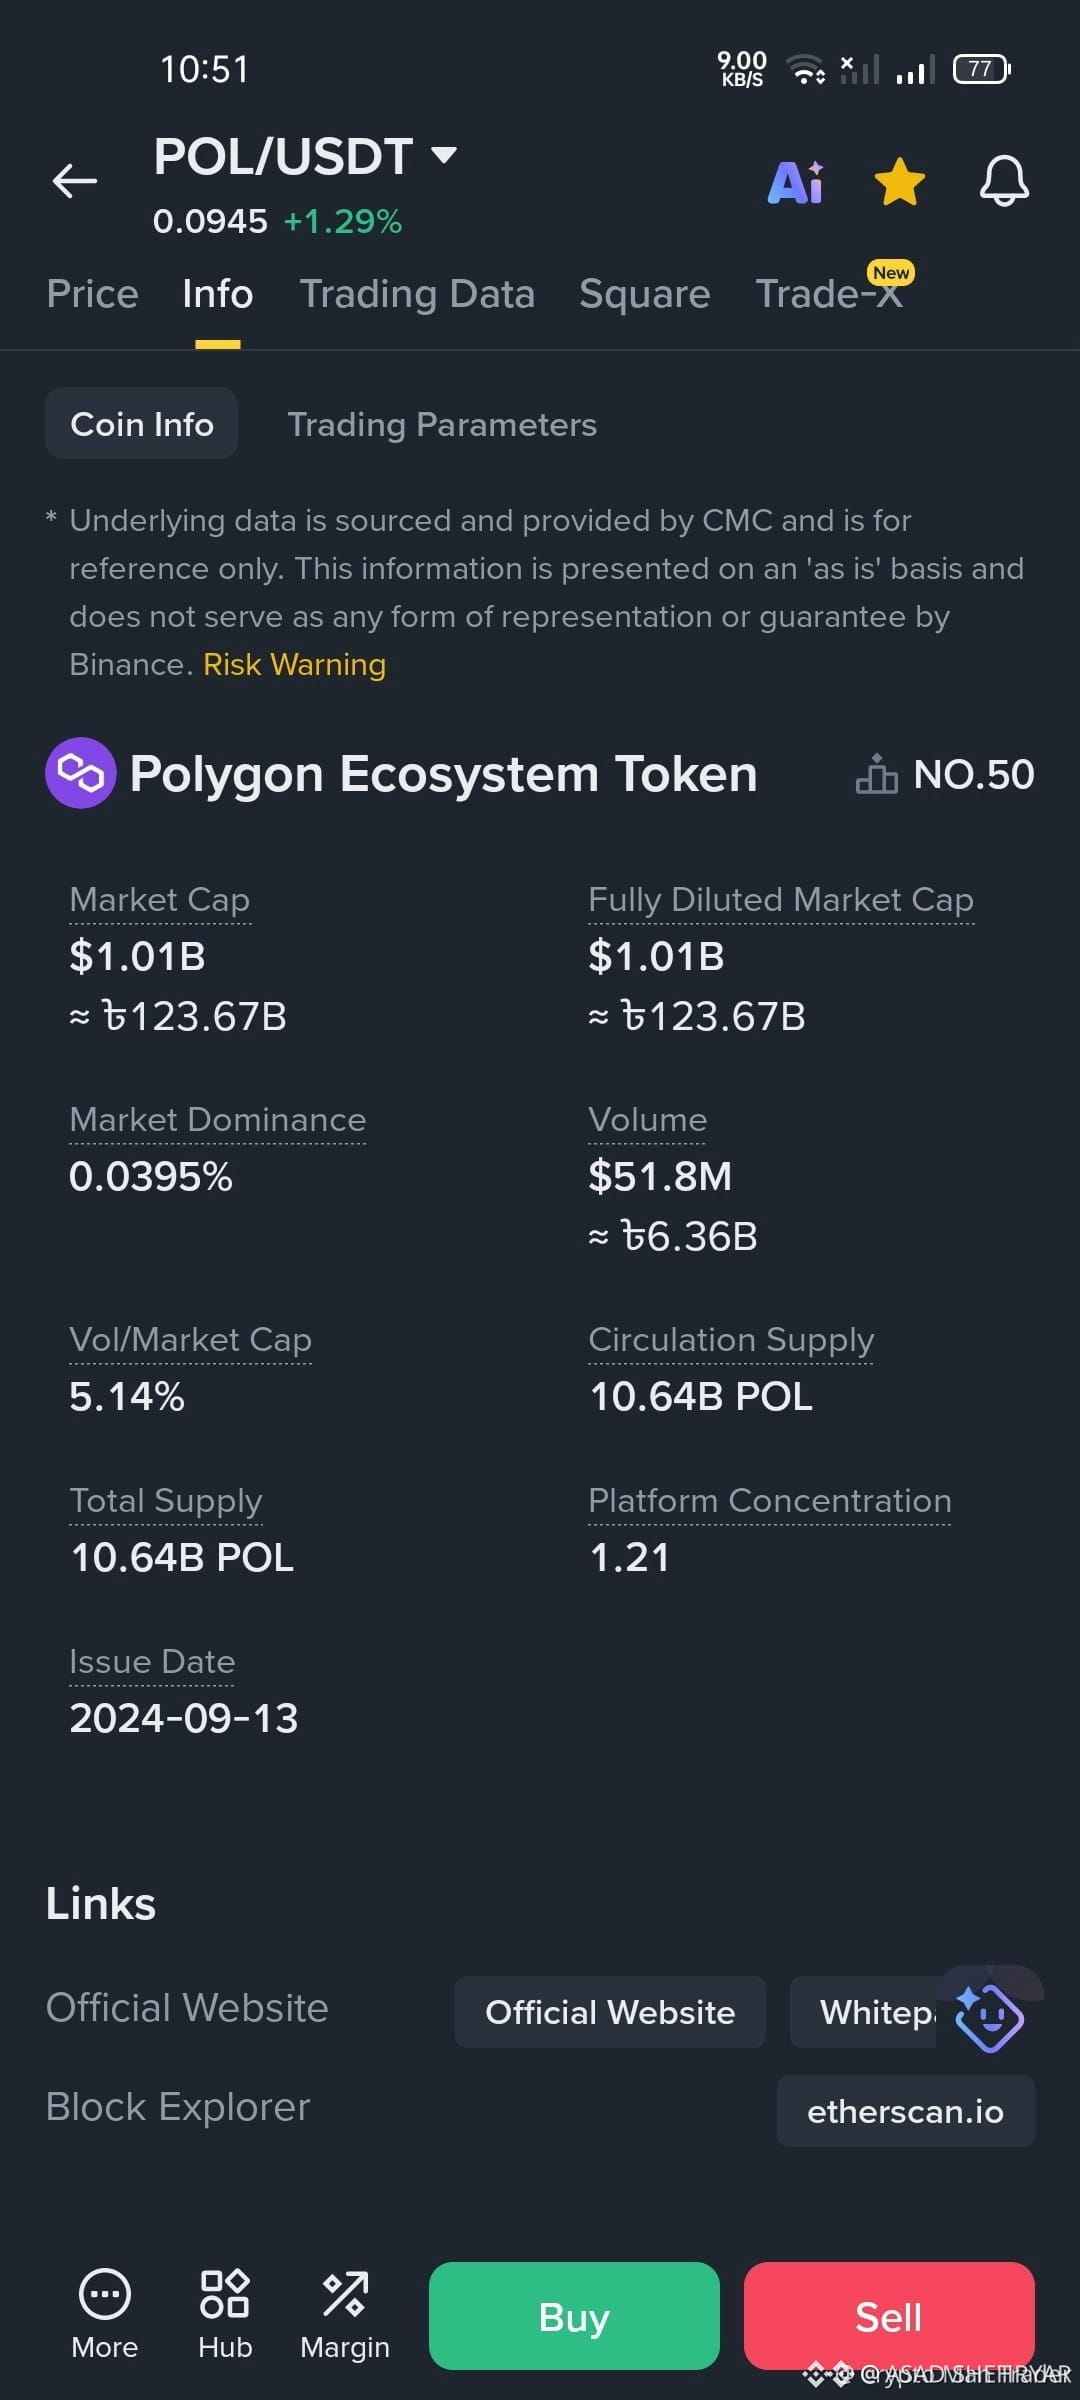Open the Square tab
The height and width of the screenshot is (2400, 1080).
[x=644, y=294]
